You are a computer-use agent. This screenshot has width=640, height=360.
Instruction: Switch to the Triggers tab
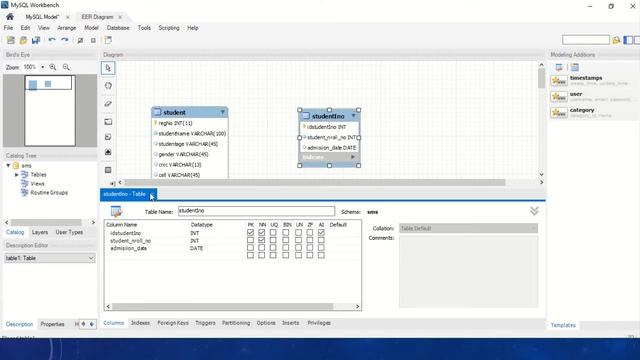point(205,323)
